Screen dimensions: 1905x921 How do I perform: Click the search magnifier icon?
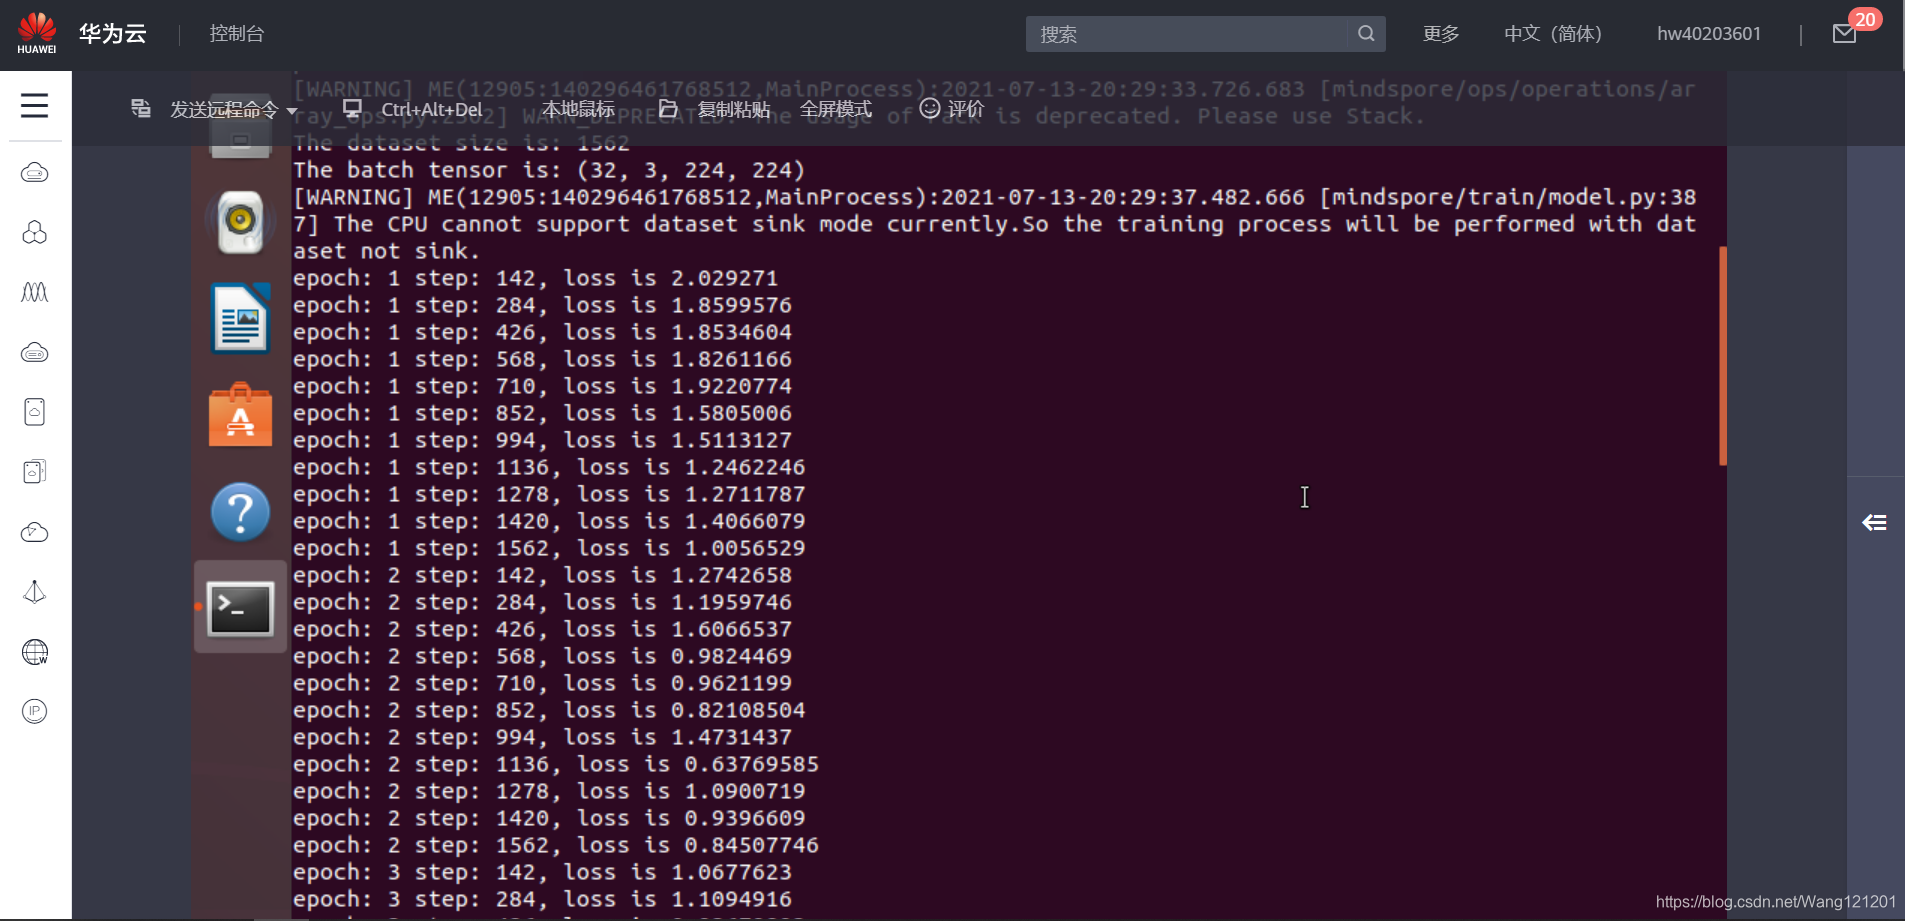click(x=1366, y=34)
